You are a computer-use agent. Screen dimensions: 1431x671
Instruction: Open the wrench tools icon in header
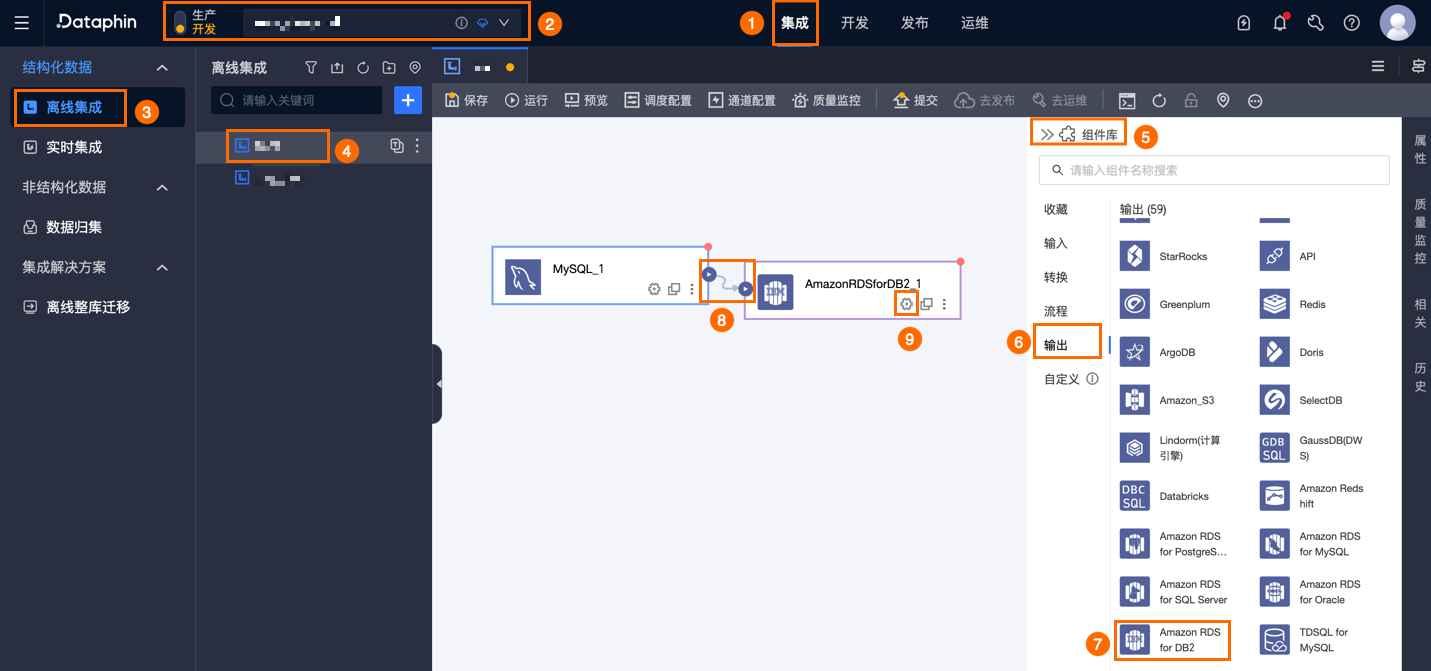(x=1316, y=22)
